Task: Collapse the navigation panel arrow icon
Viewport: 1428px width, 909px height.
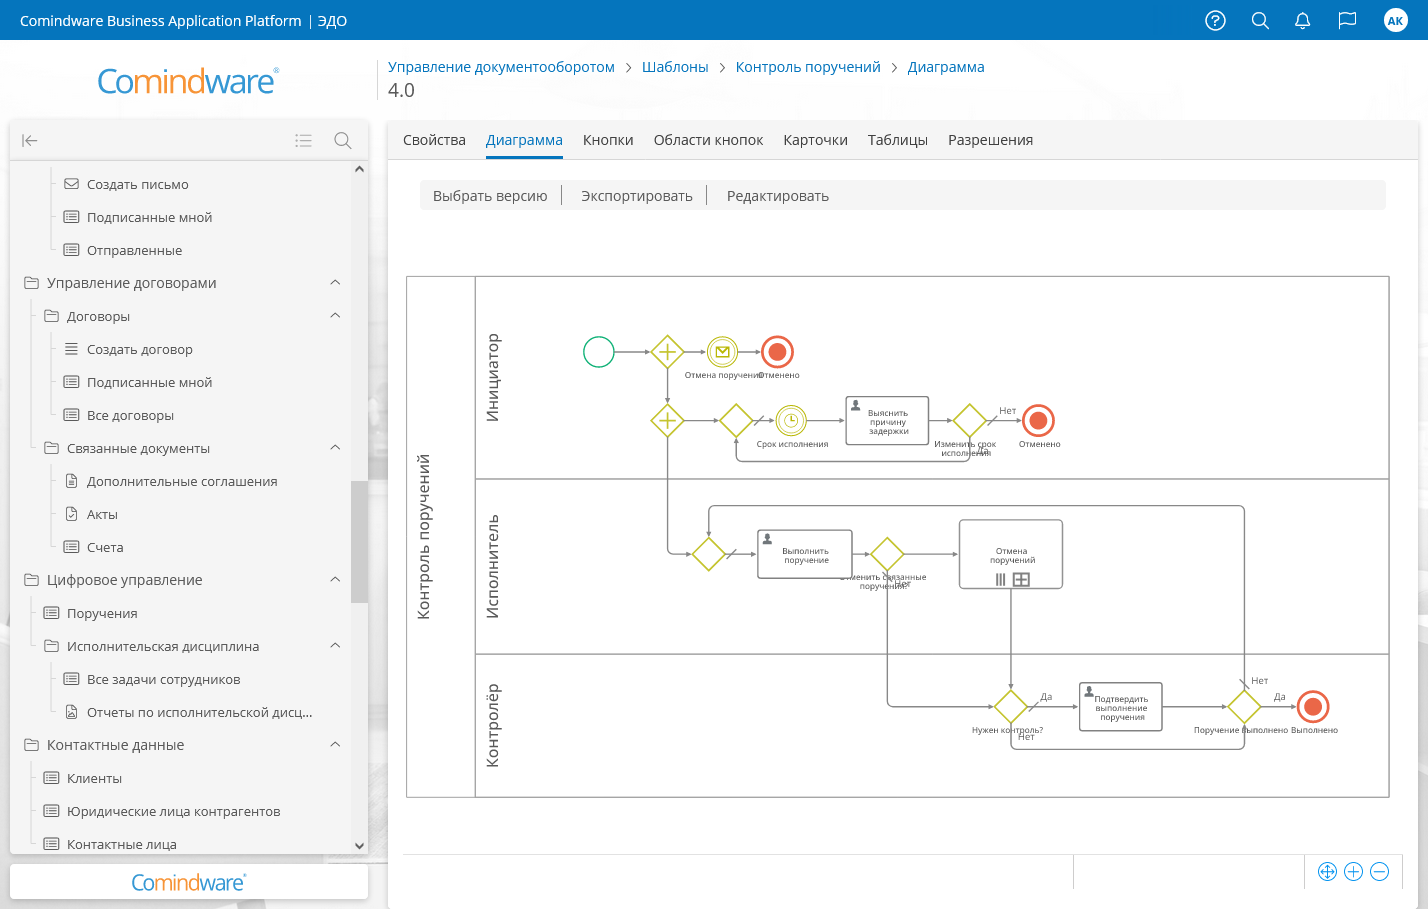Action: point(30,141)
